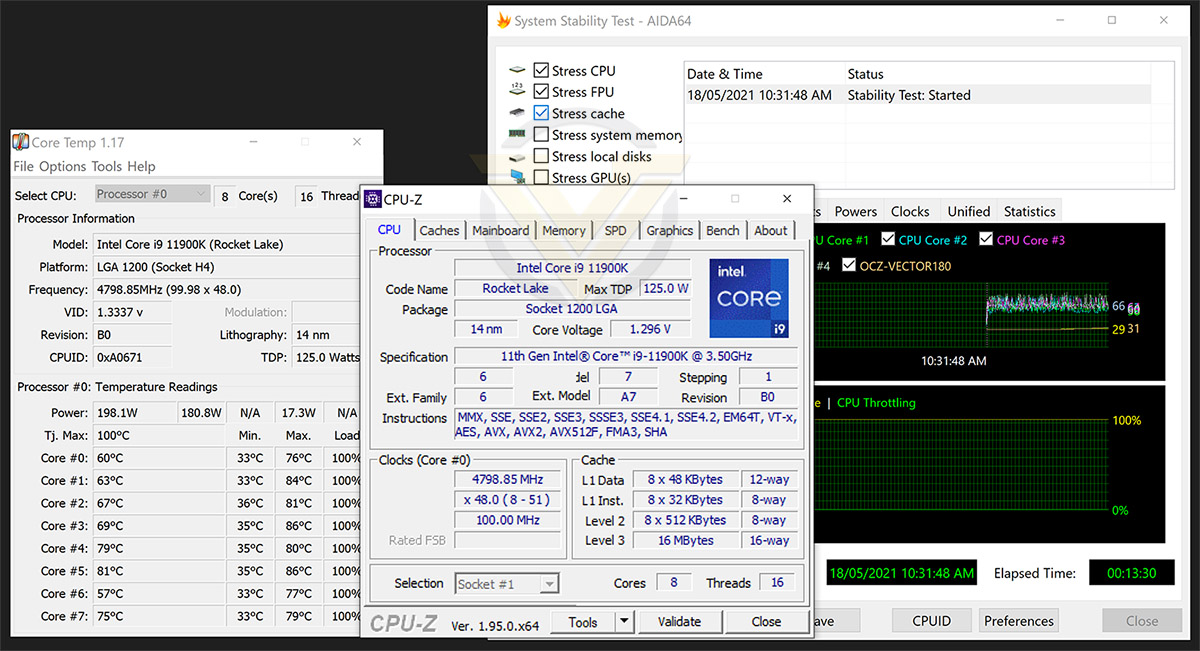Expand the Socket #1 selection dropdown
The height and width of the screenshot is (651, 1200).
pos(507,584)
